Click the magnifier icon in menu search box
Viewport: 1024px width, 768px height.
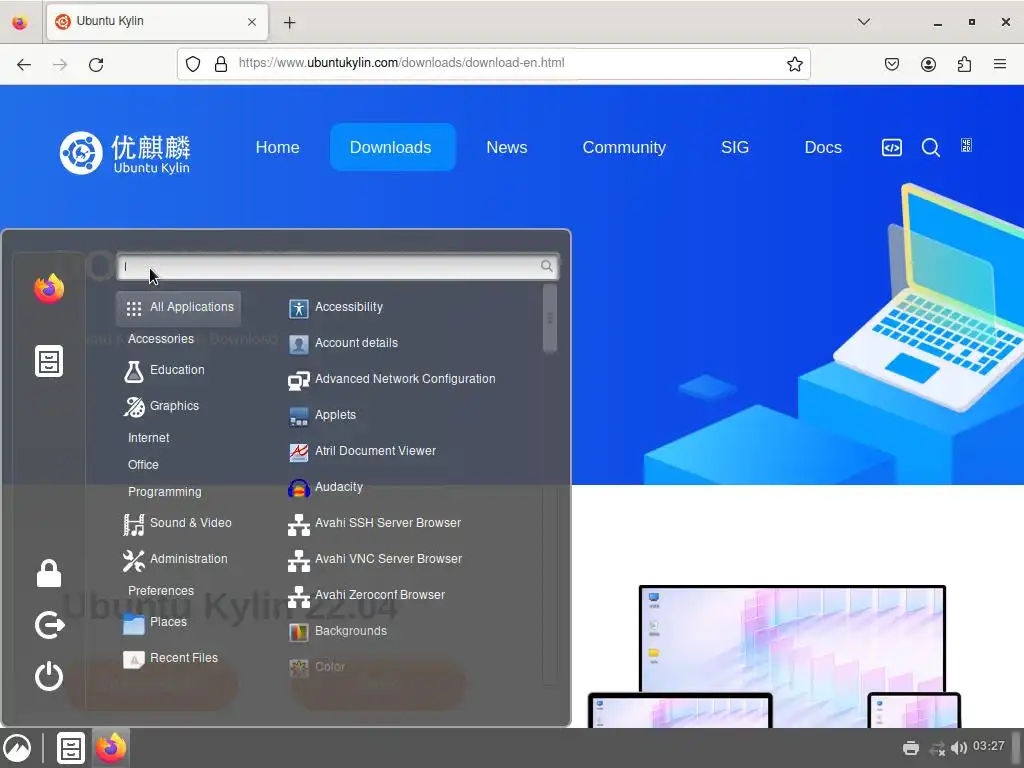pyautogui.click(x=547, y=266)
